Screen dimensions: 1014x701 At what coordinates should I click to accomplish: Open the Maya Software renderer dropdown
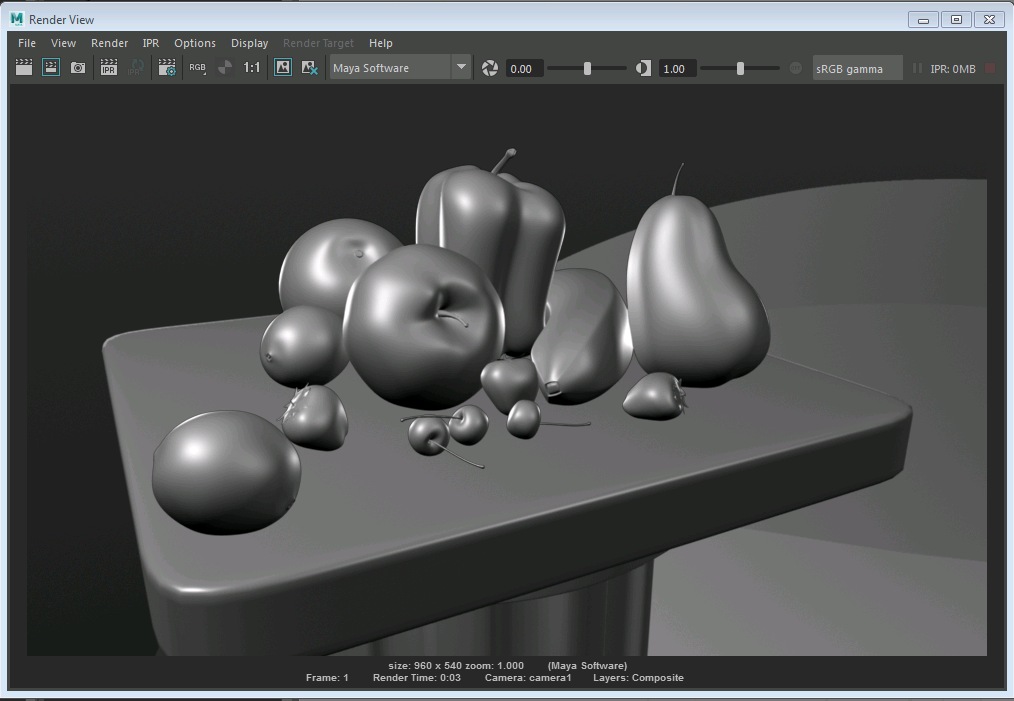click(400, 67)
